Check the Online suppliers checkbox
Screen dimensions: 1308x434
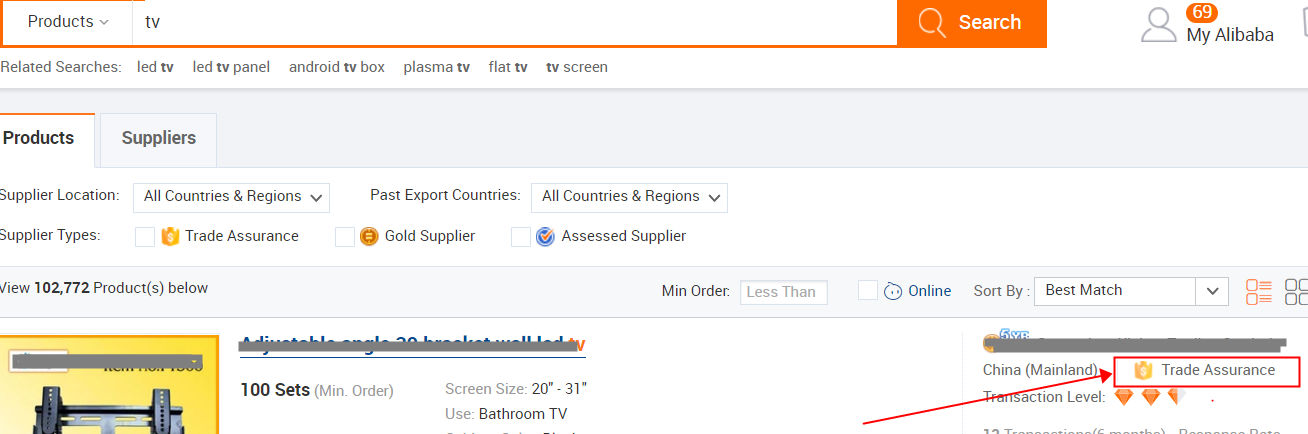pyautogui.click(x=868, y=290)
